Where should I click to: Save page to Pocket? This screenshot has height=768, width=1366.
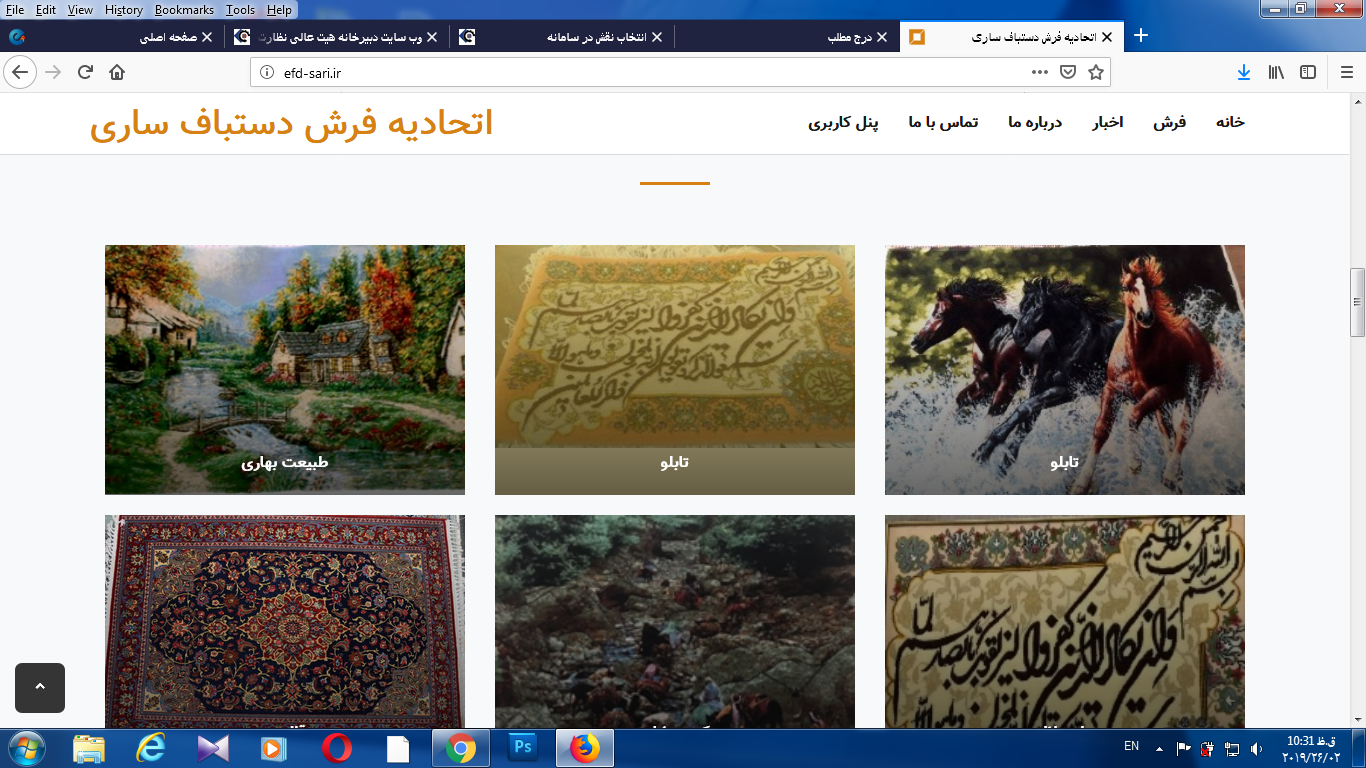1067,72
